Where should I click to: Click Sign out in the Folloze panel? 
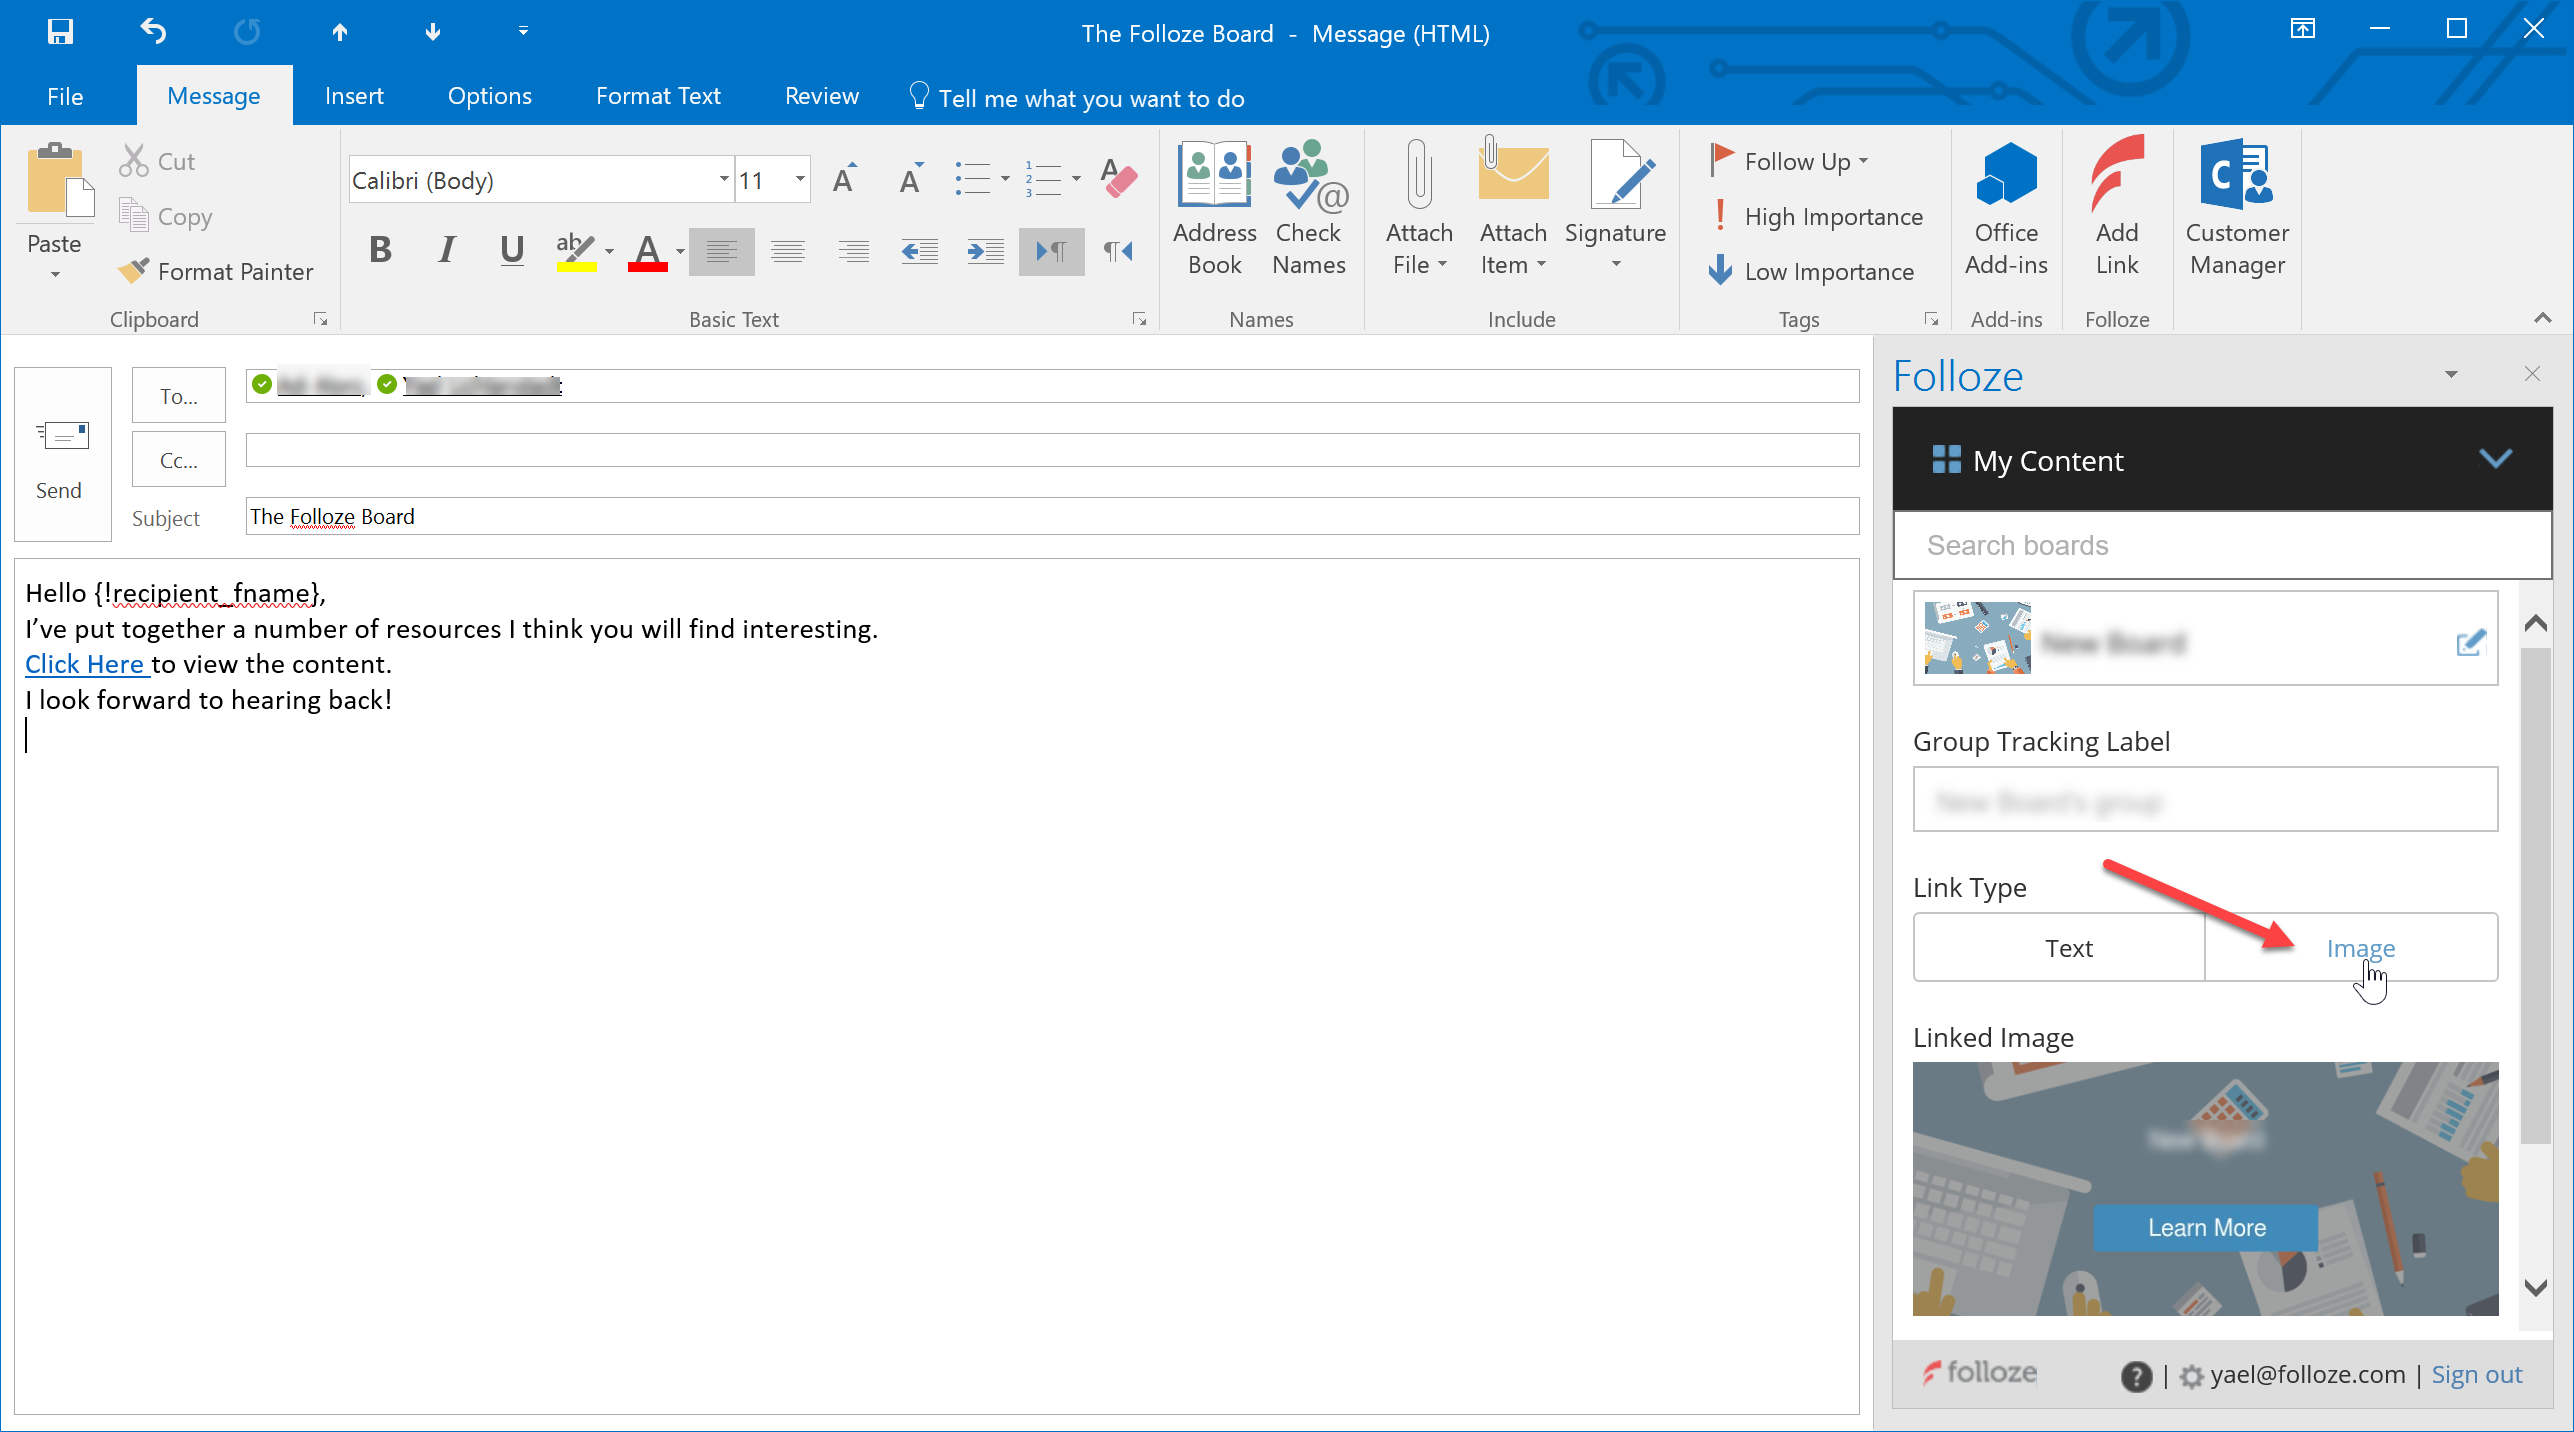pos(2476,1374)
